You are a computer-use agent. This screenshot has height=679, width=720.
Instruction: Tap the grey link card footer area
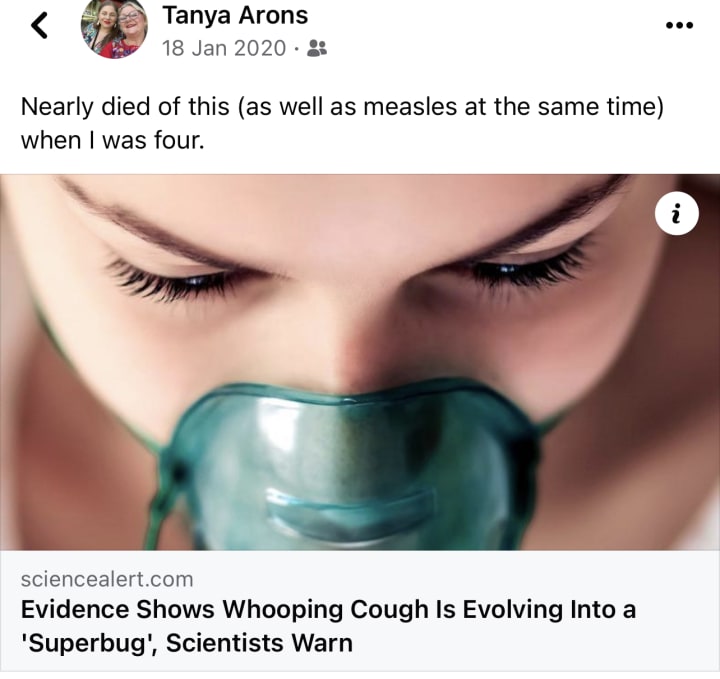tap(360, 611)
